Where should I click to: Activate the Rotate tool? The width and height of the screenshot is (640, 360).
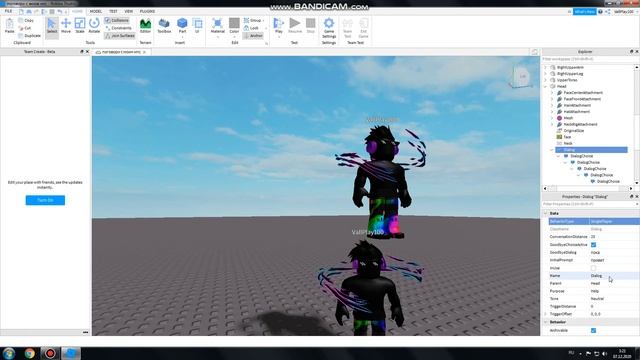(x=94, y=26)
